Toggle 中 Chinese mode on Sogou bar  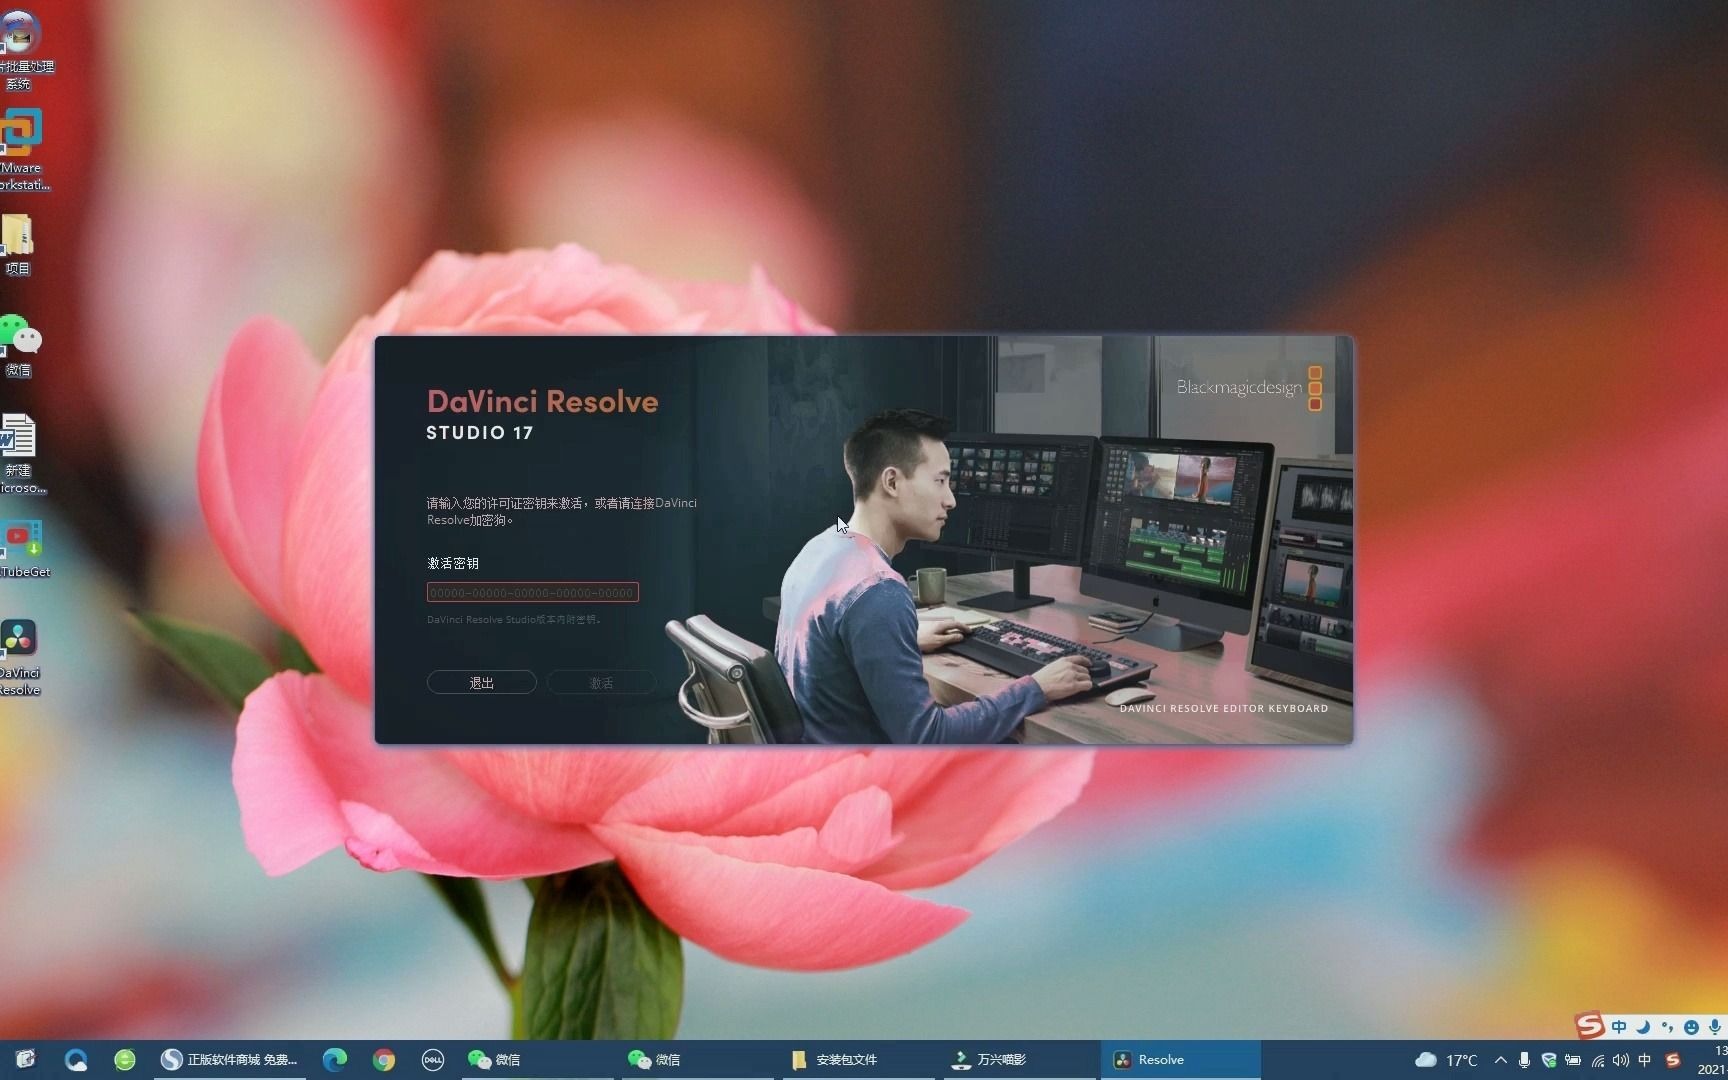coord(1619,1027)
